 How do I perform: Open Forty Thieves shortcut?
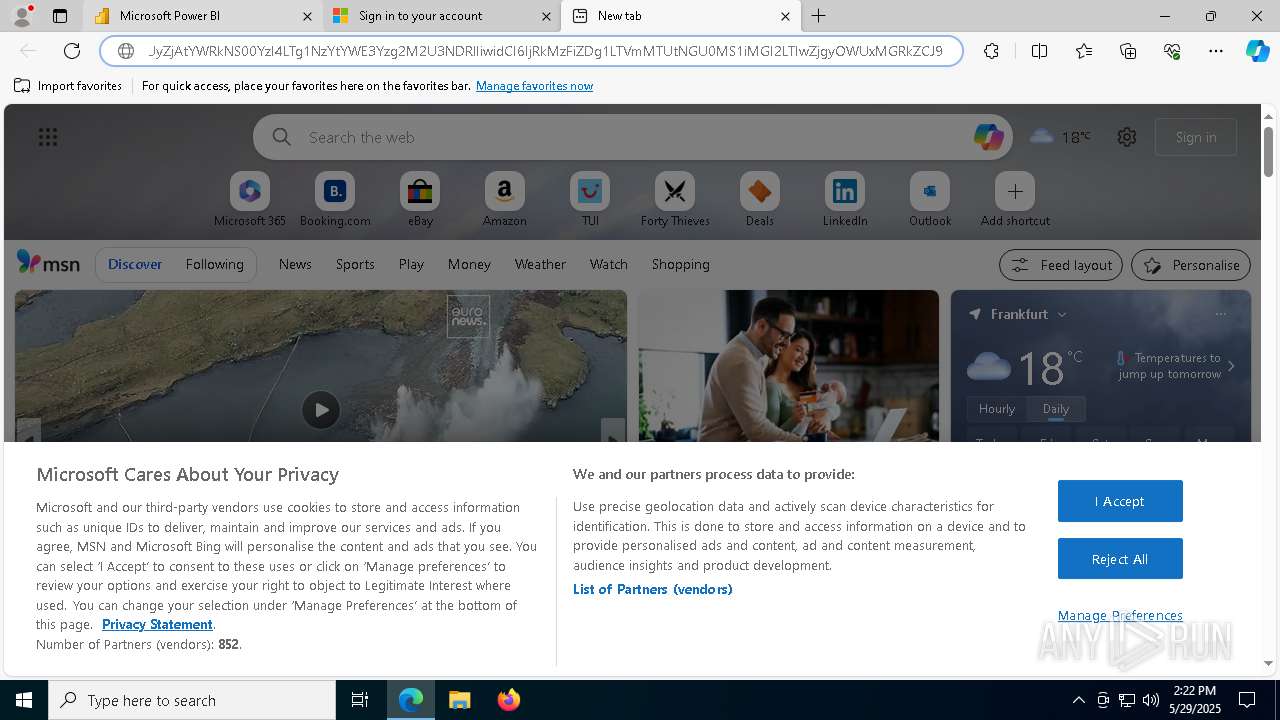pyautogui.click(x=675, y=200)
